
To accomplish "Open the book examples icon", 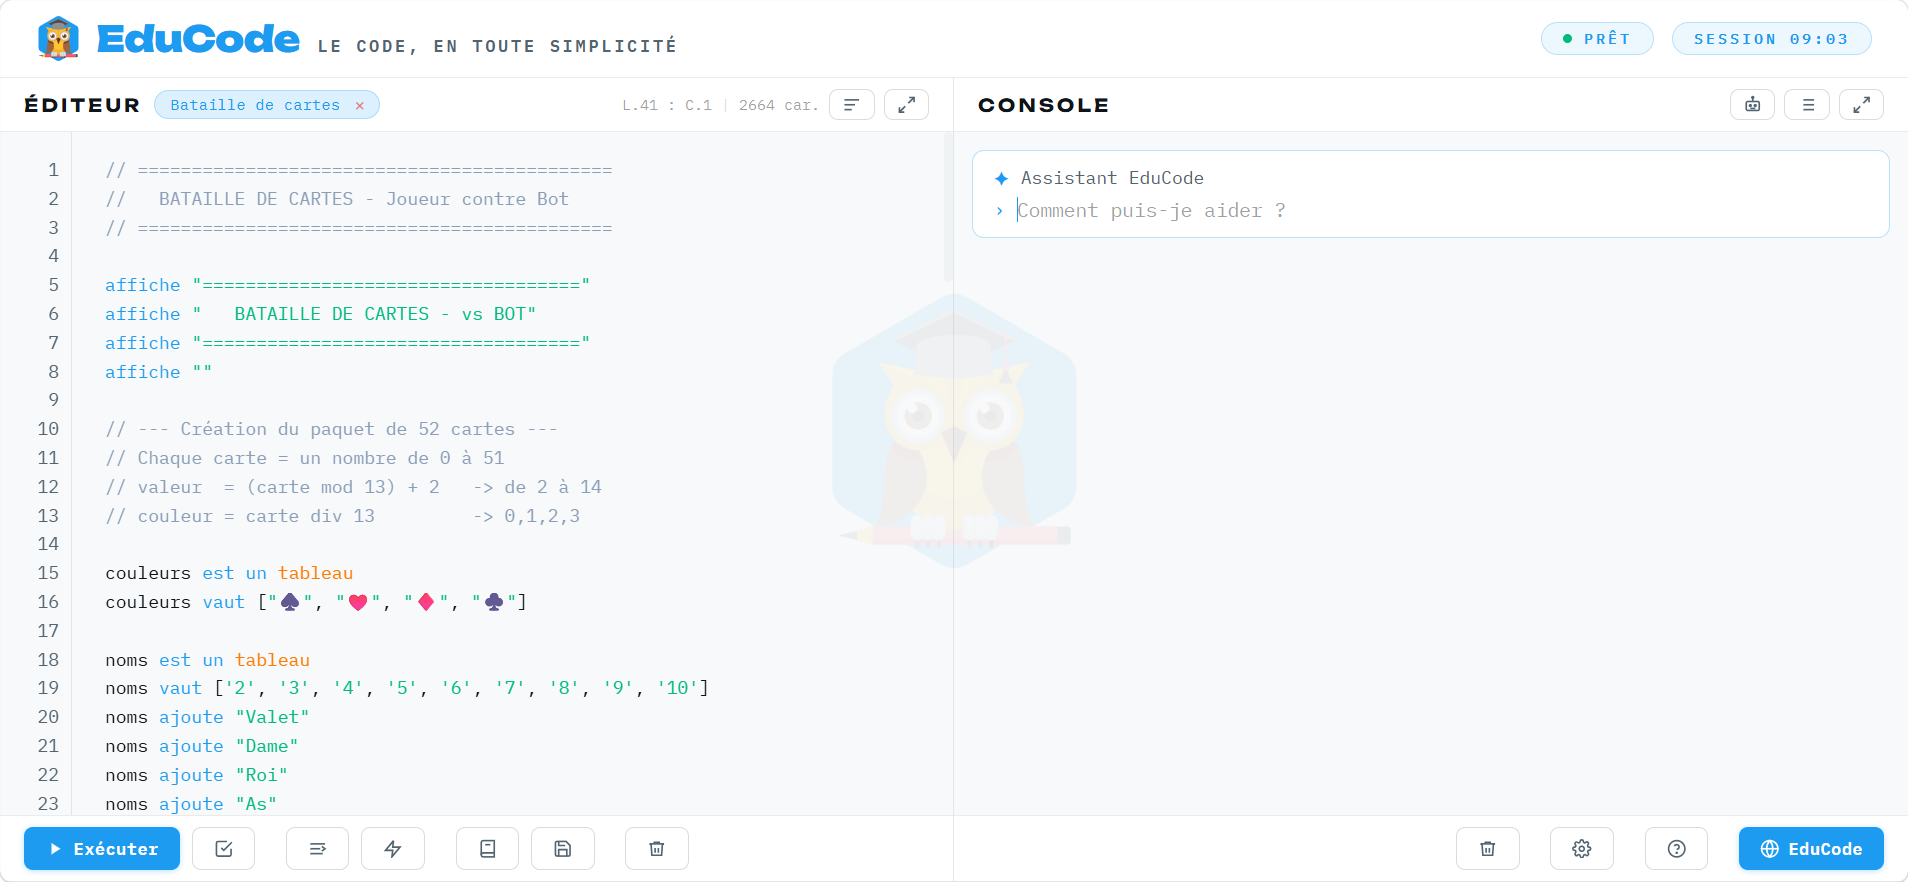I will pos(487,849).
